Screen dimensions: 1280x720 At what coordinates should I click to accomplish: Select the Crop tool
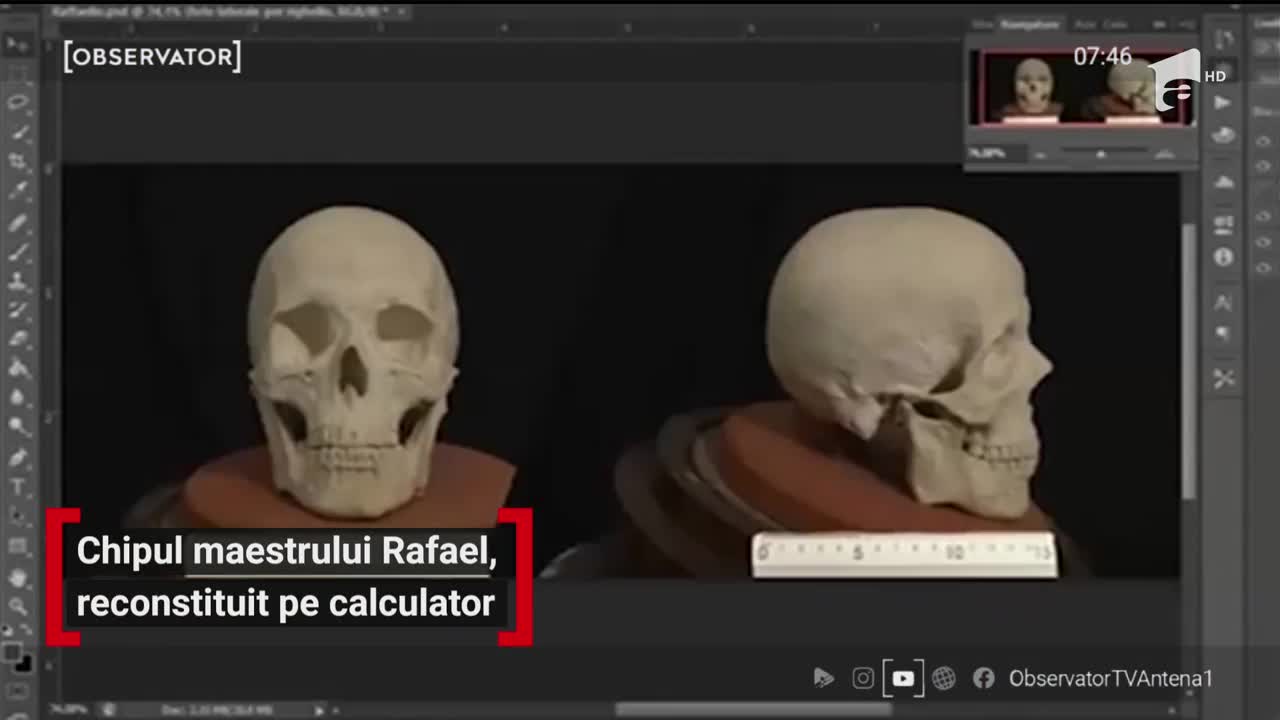click(x=17, y=161)
